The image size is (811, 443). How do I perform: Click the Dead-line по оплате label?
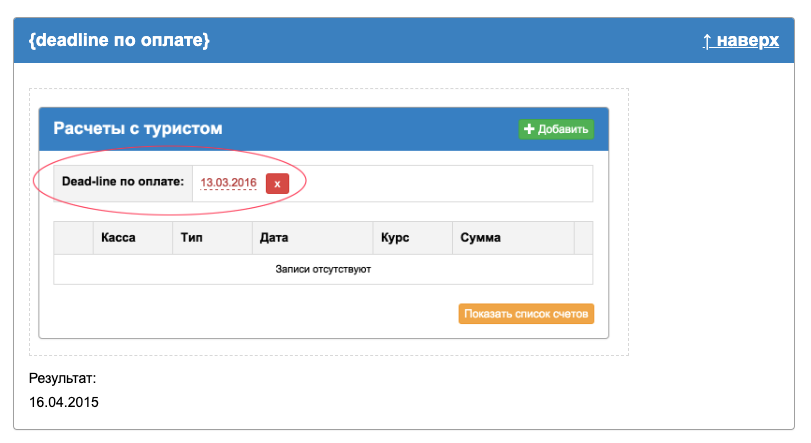tap(123, 183)
